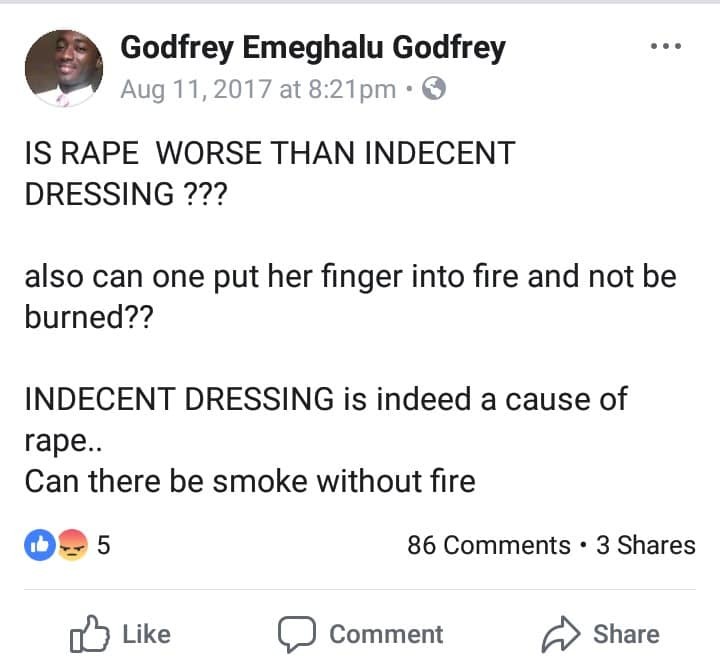The image size is (720, 670).
Task: Click the speech bubble Comment icon
Action: [297, 634]
